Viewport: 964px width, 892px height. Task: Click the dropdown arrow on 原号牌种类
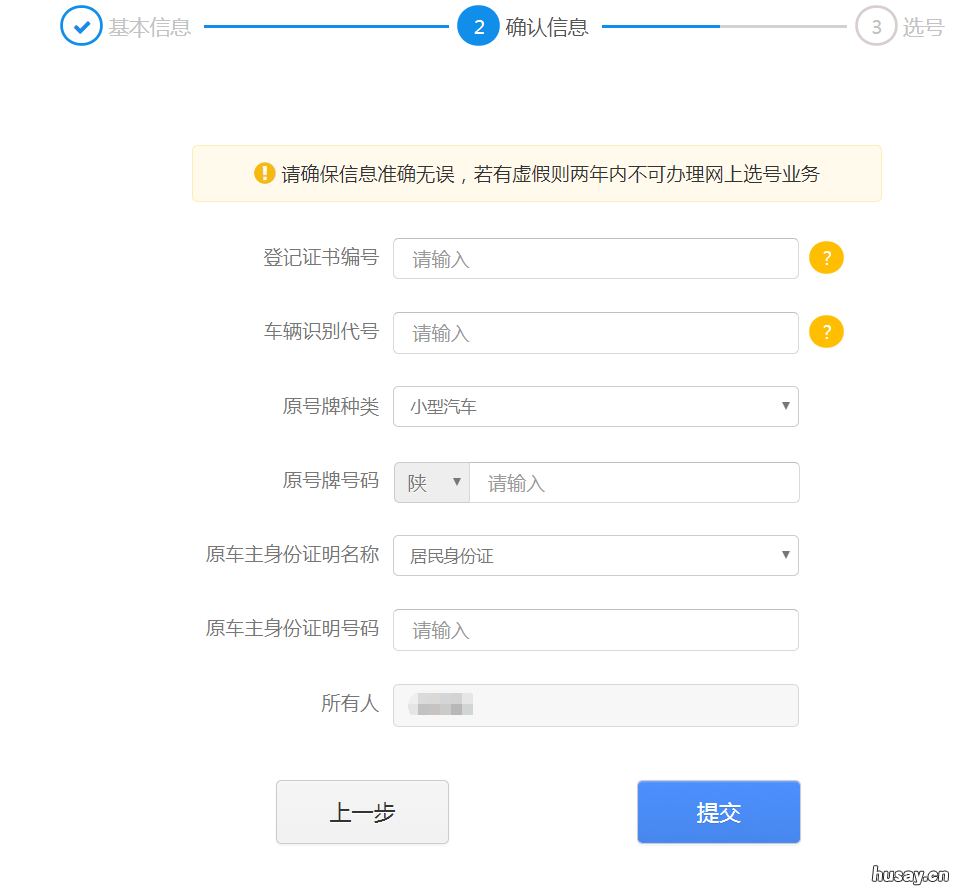[785, 406]
